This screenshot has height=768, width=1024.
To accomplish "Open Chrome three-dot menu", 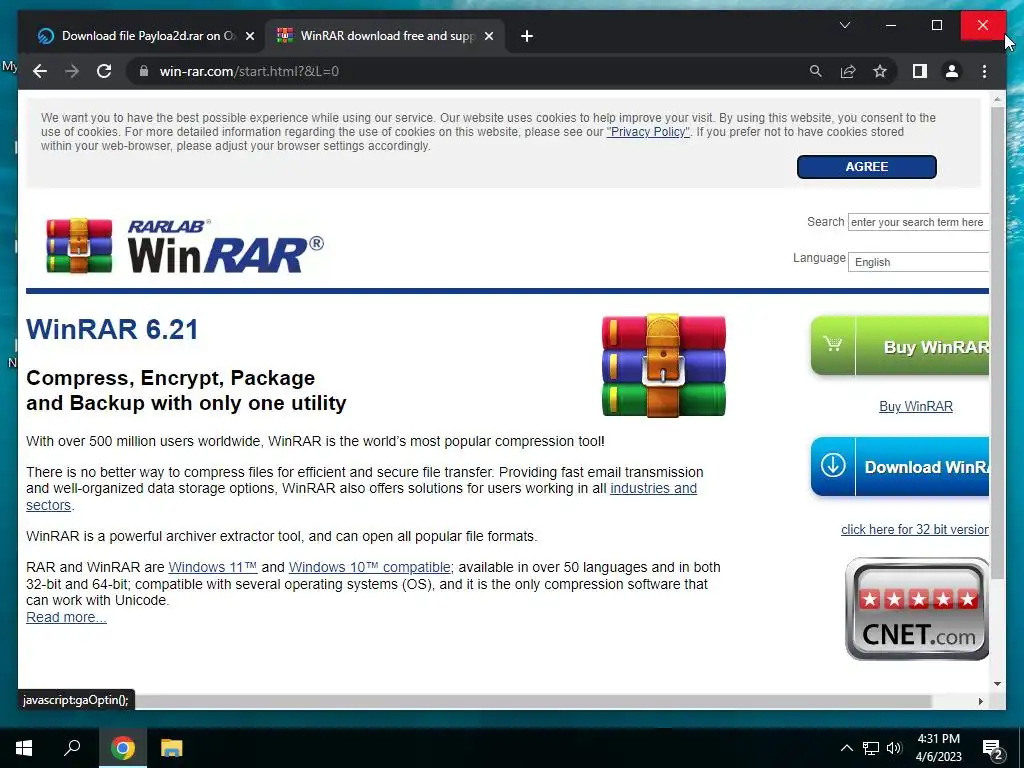I will coord(984,71).
